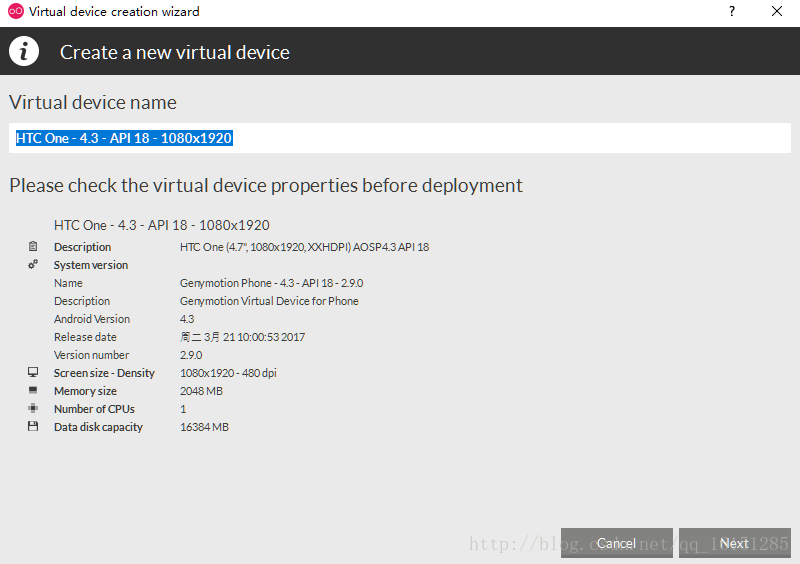Close the Virtual device creation wizard
Screen dimensions: 800x564
777,11
